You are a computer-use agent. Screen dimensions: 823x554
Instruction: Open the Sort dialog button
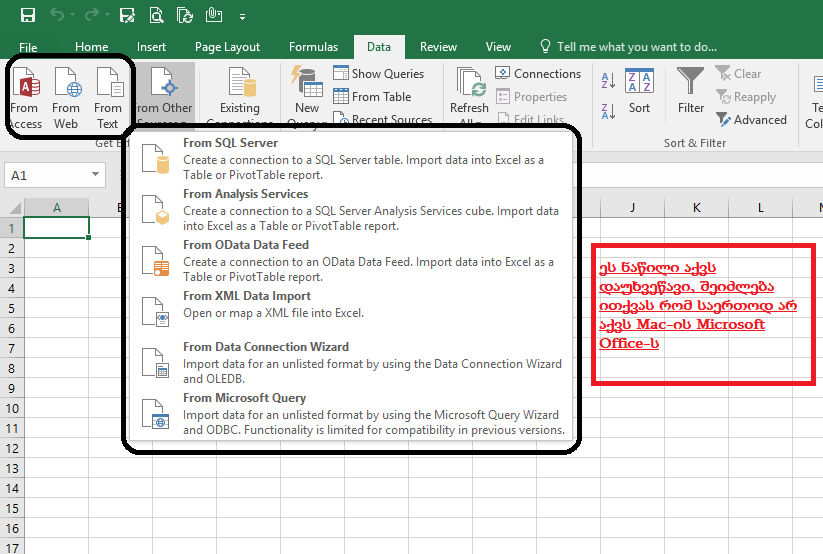coord(640,91)
